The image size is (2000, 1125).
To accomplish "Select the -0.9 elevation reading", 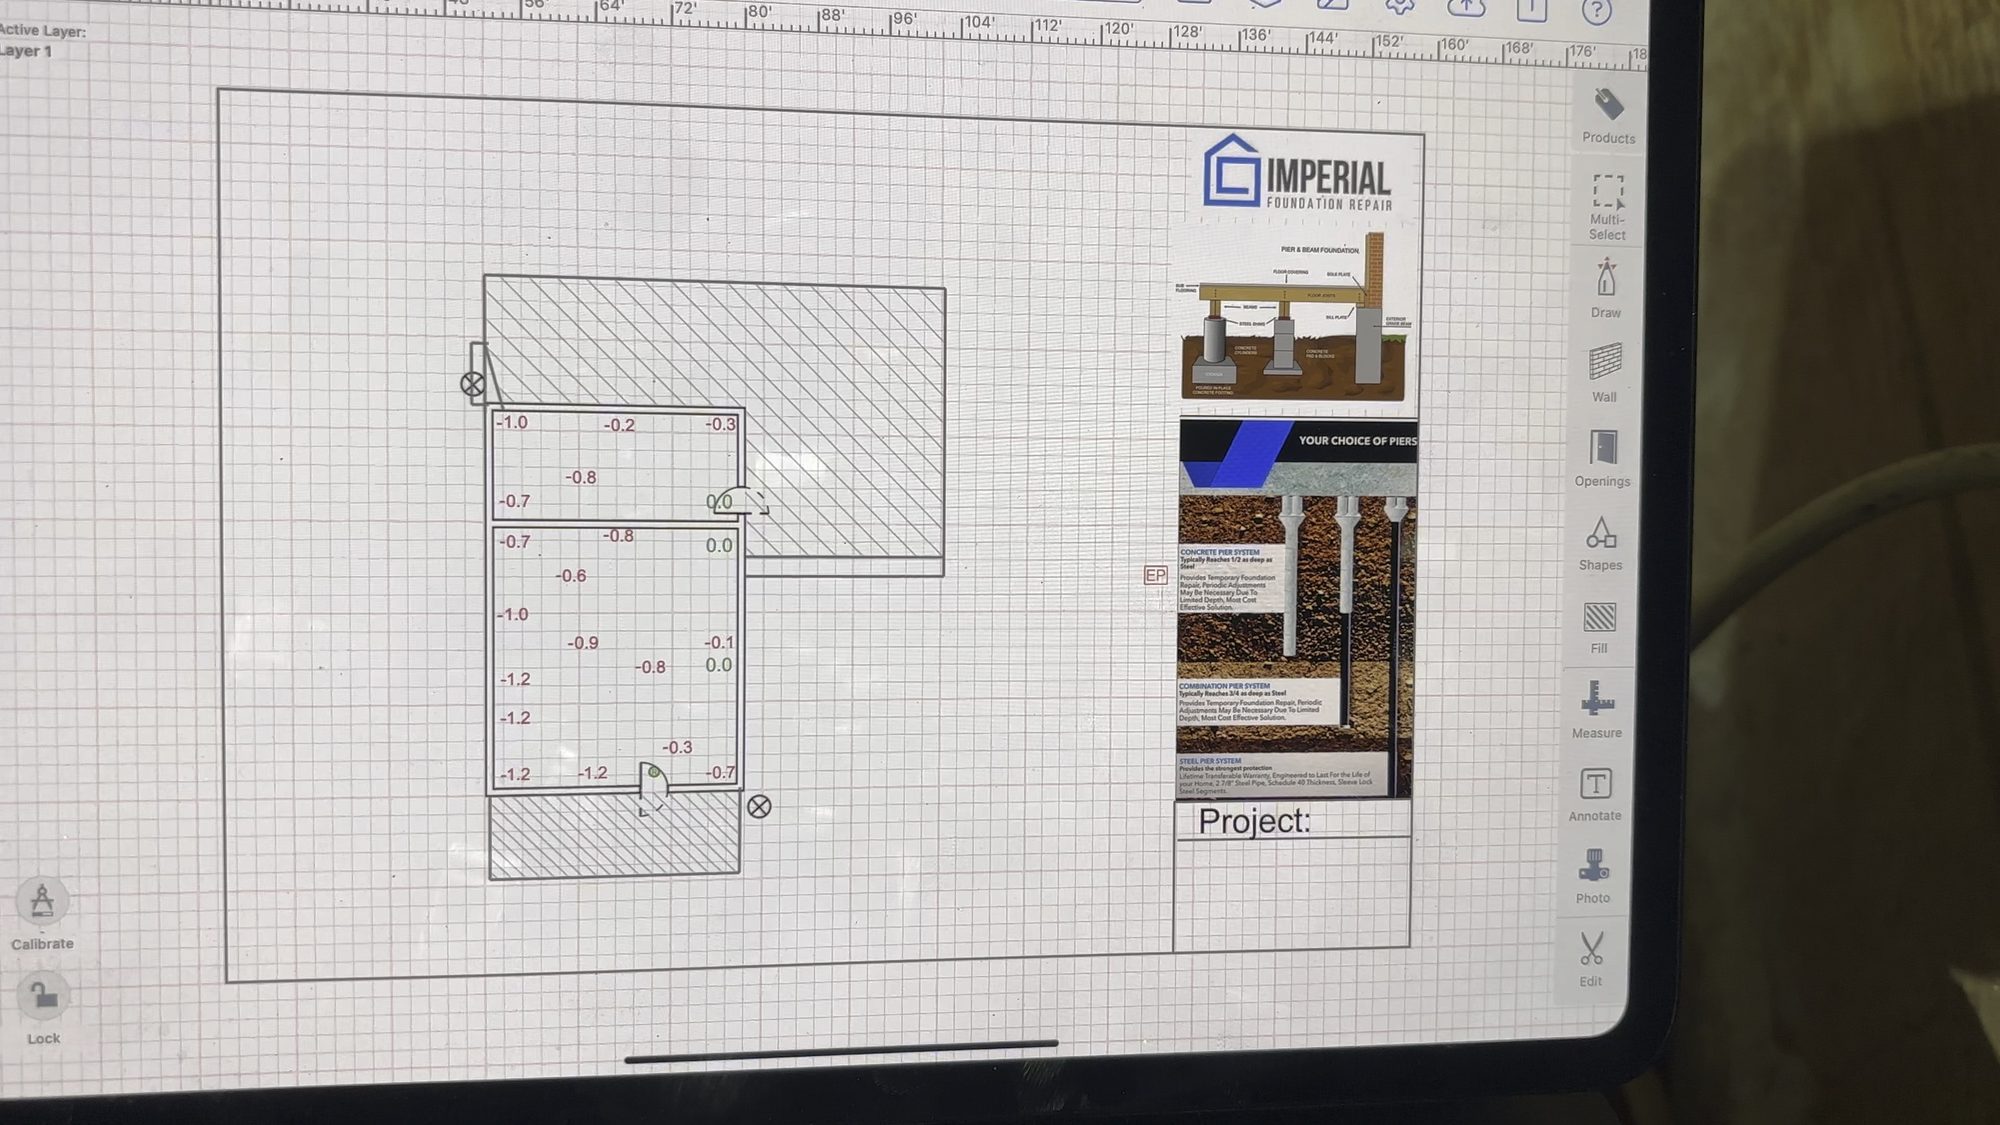I will (x=582, y=643).
